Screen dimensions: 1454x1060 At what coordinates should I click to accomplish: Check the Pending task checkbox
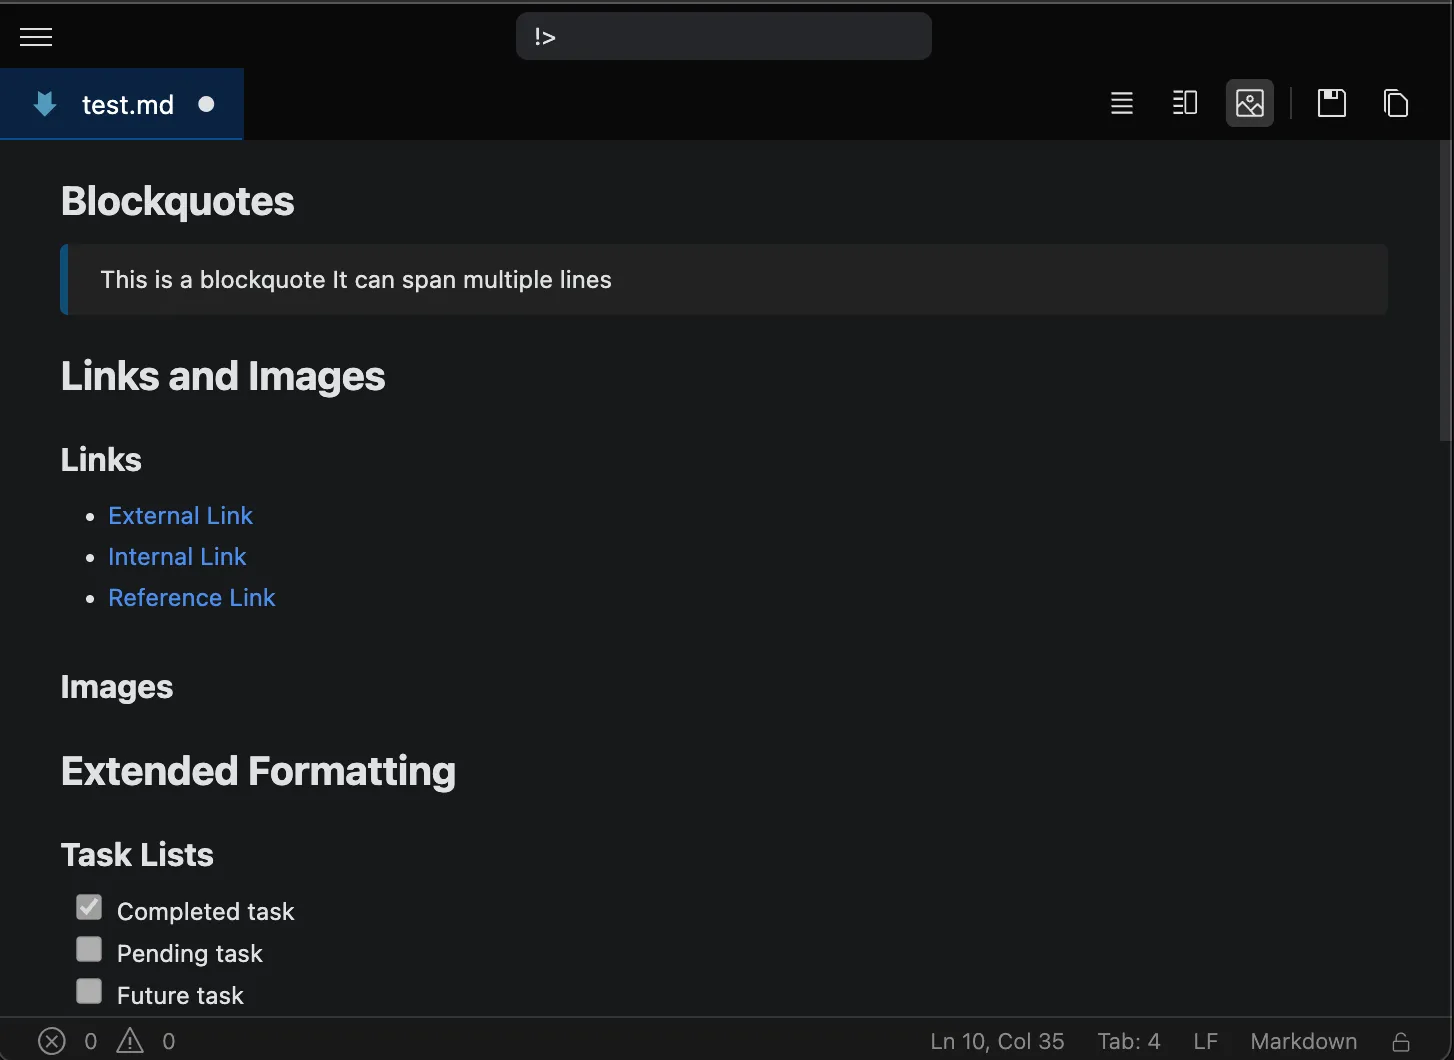click(x=89, y=949)
